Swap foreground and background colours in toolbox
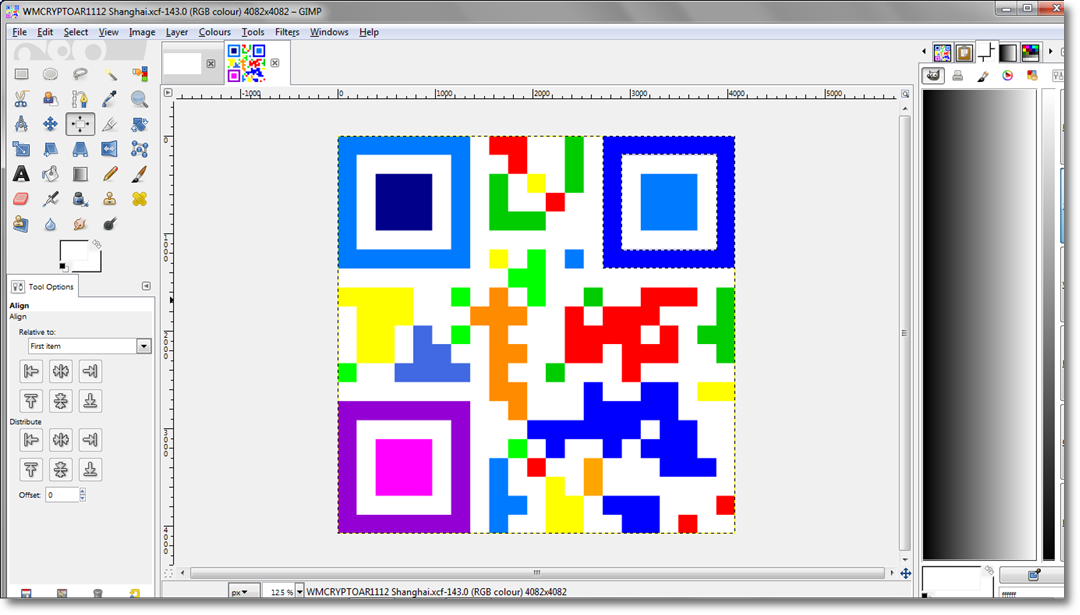Image resolution: width=1080 pixels, height=615 pixels. coord(96,244)
